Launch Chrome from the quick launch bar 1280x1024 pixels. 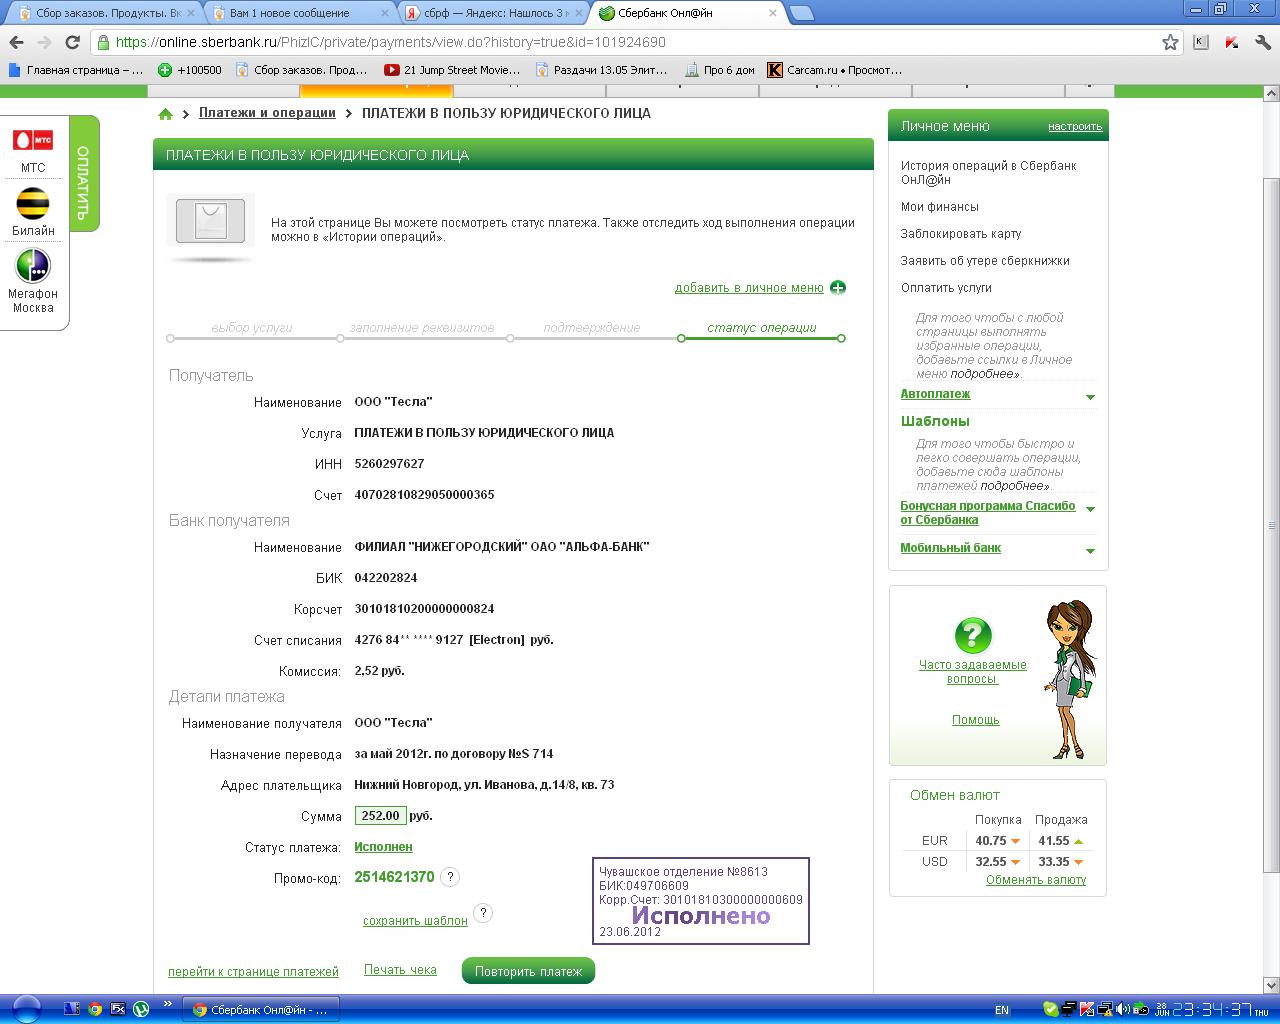click(95, 1009)
